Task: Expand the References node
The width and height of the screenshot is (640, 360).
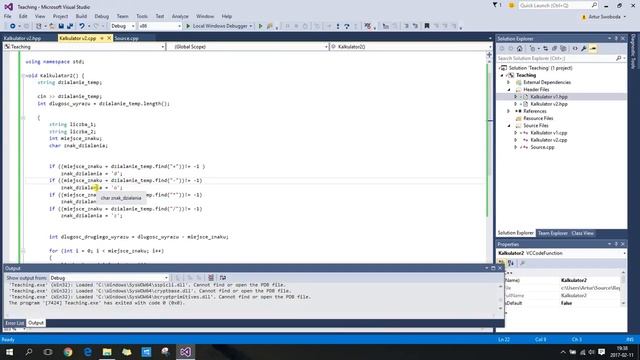Action: (x=509, y=111)
